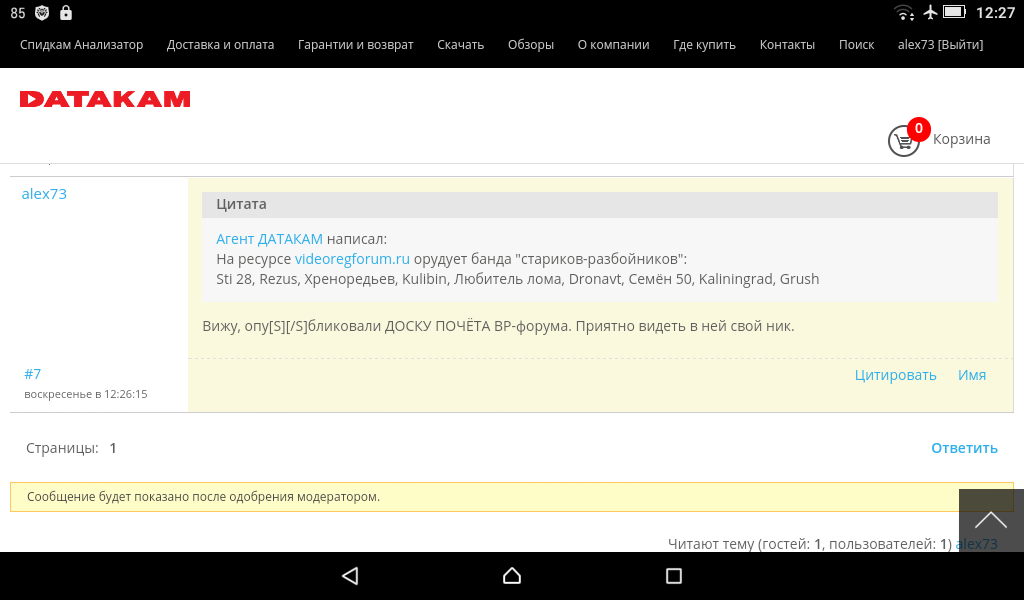The image size is (1024, 600).
Task: Open Агент ДАТАКАМ profile link in quote
Action: click(269, 239)
